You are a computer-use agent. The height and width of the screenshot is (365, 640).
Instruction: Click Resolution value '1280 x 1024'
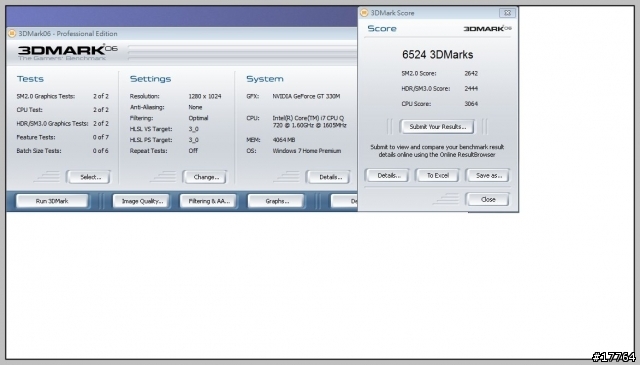click(x=205, y=96)
